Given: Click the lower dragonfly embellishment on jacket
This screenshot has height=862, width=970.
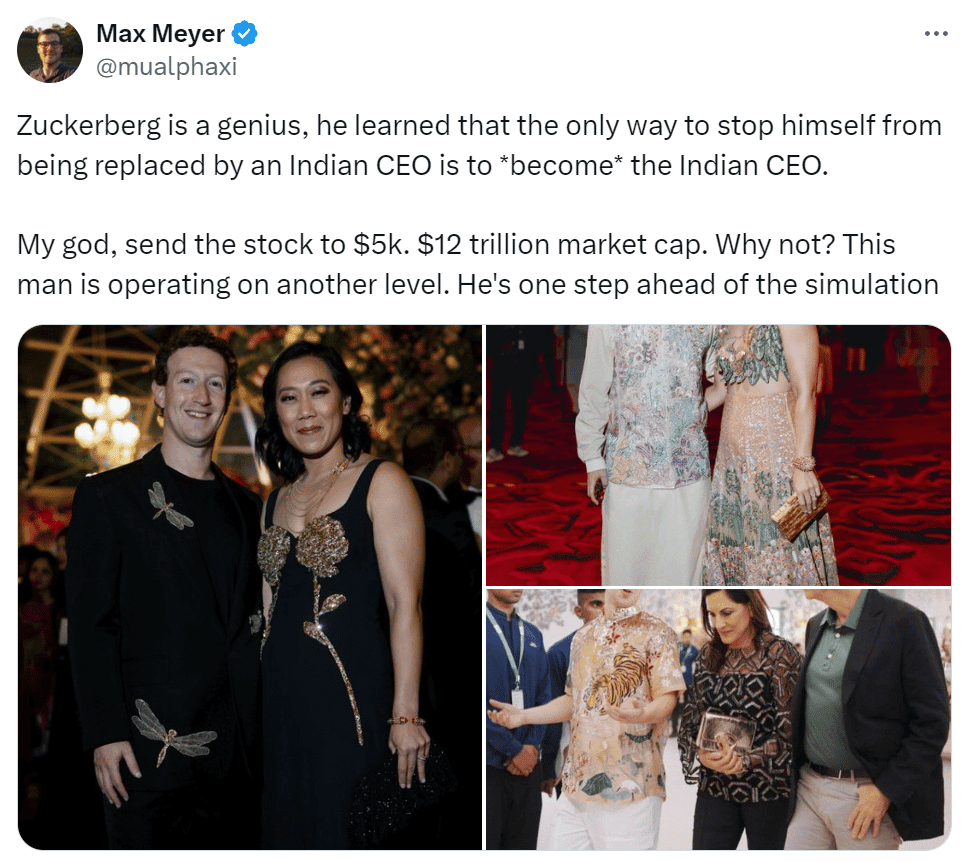Looking at the screenshot, I should [x=173, y=731].
